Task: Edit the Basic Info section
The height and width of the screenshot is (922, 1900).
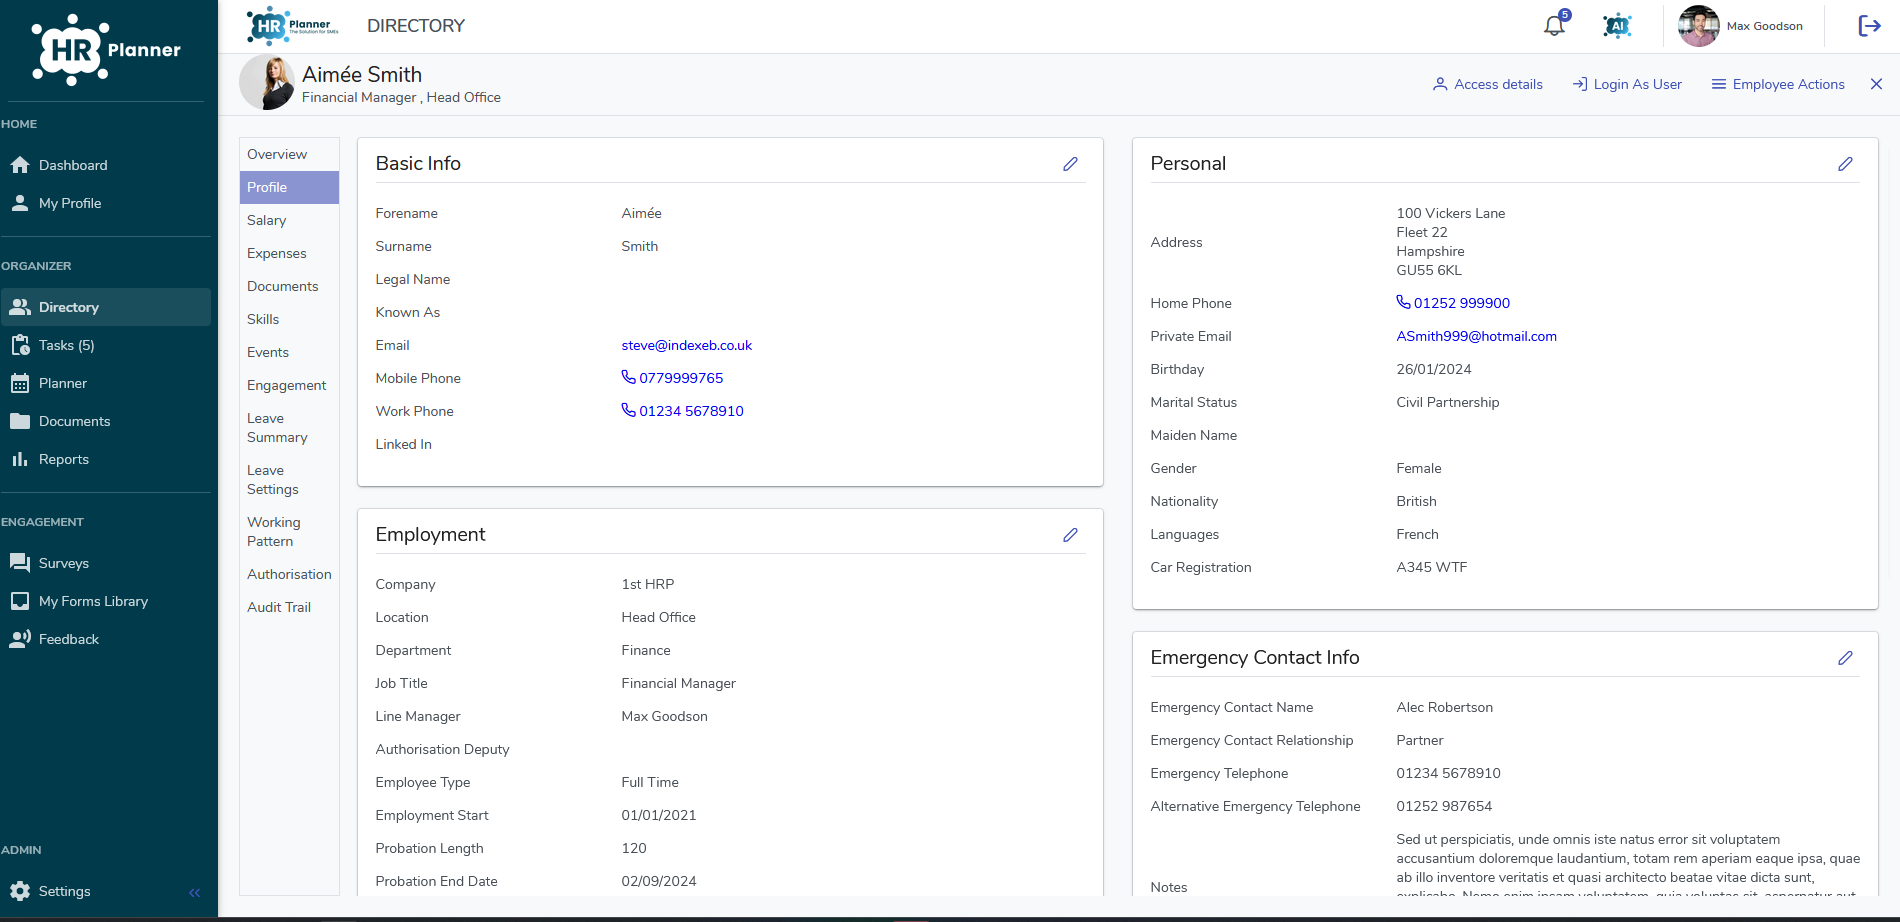Action: tap(1070, 164)
